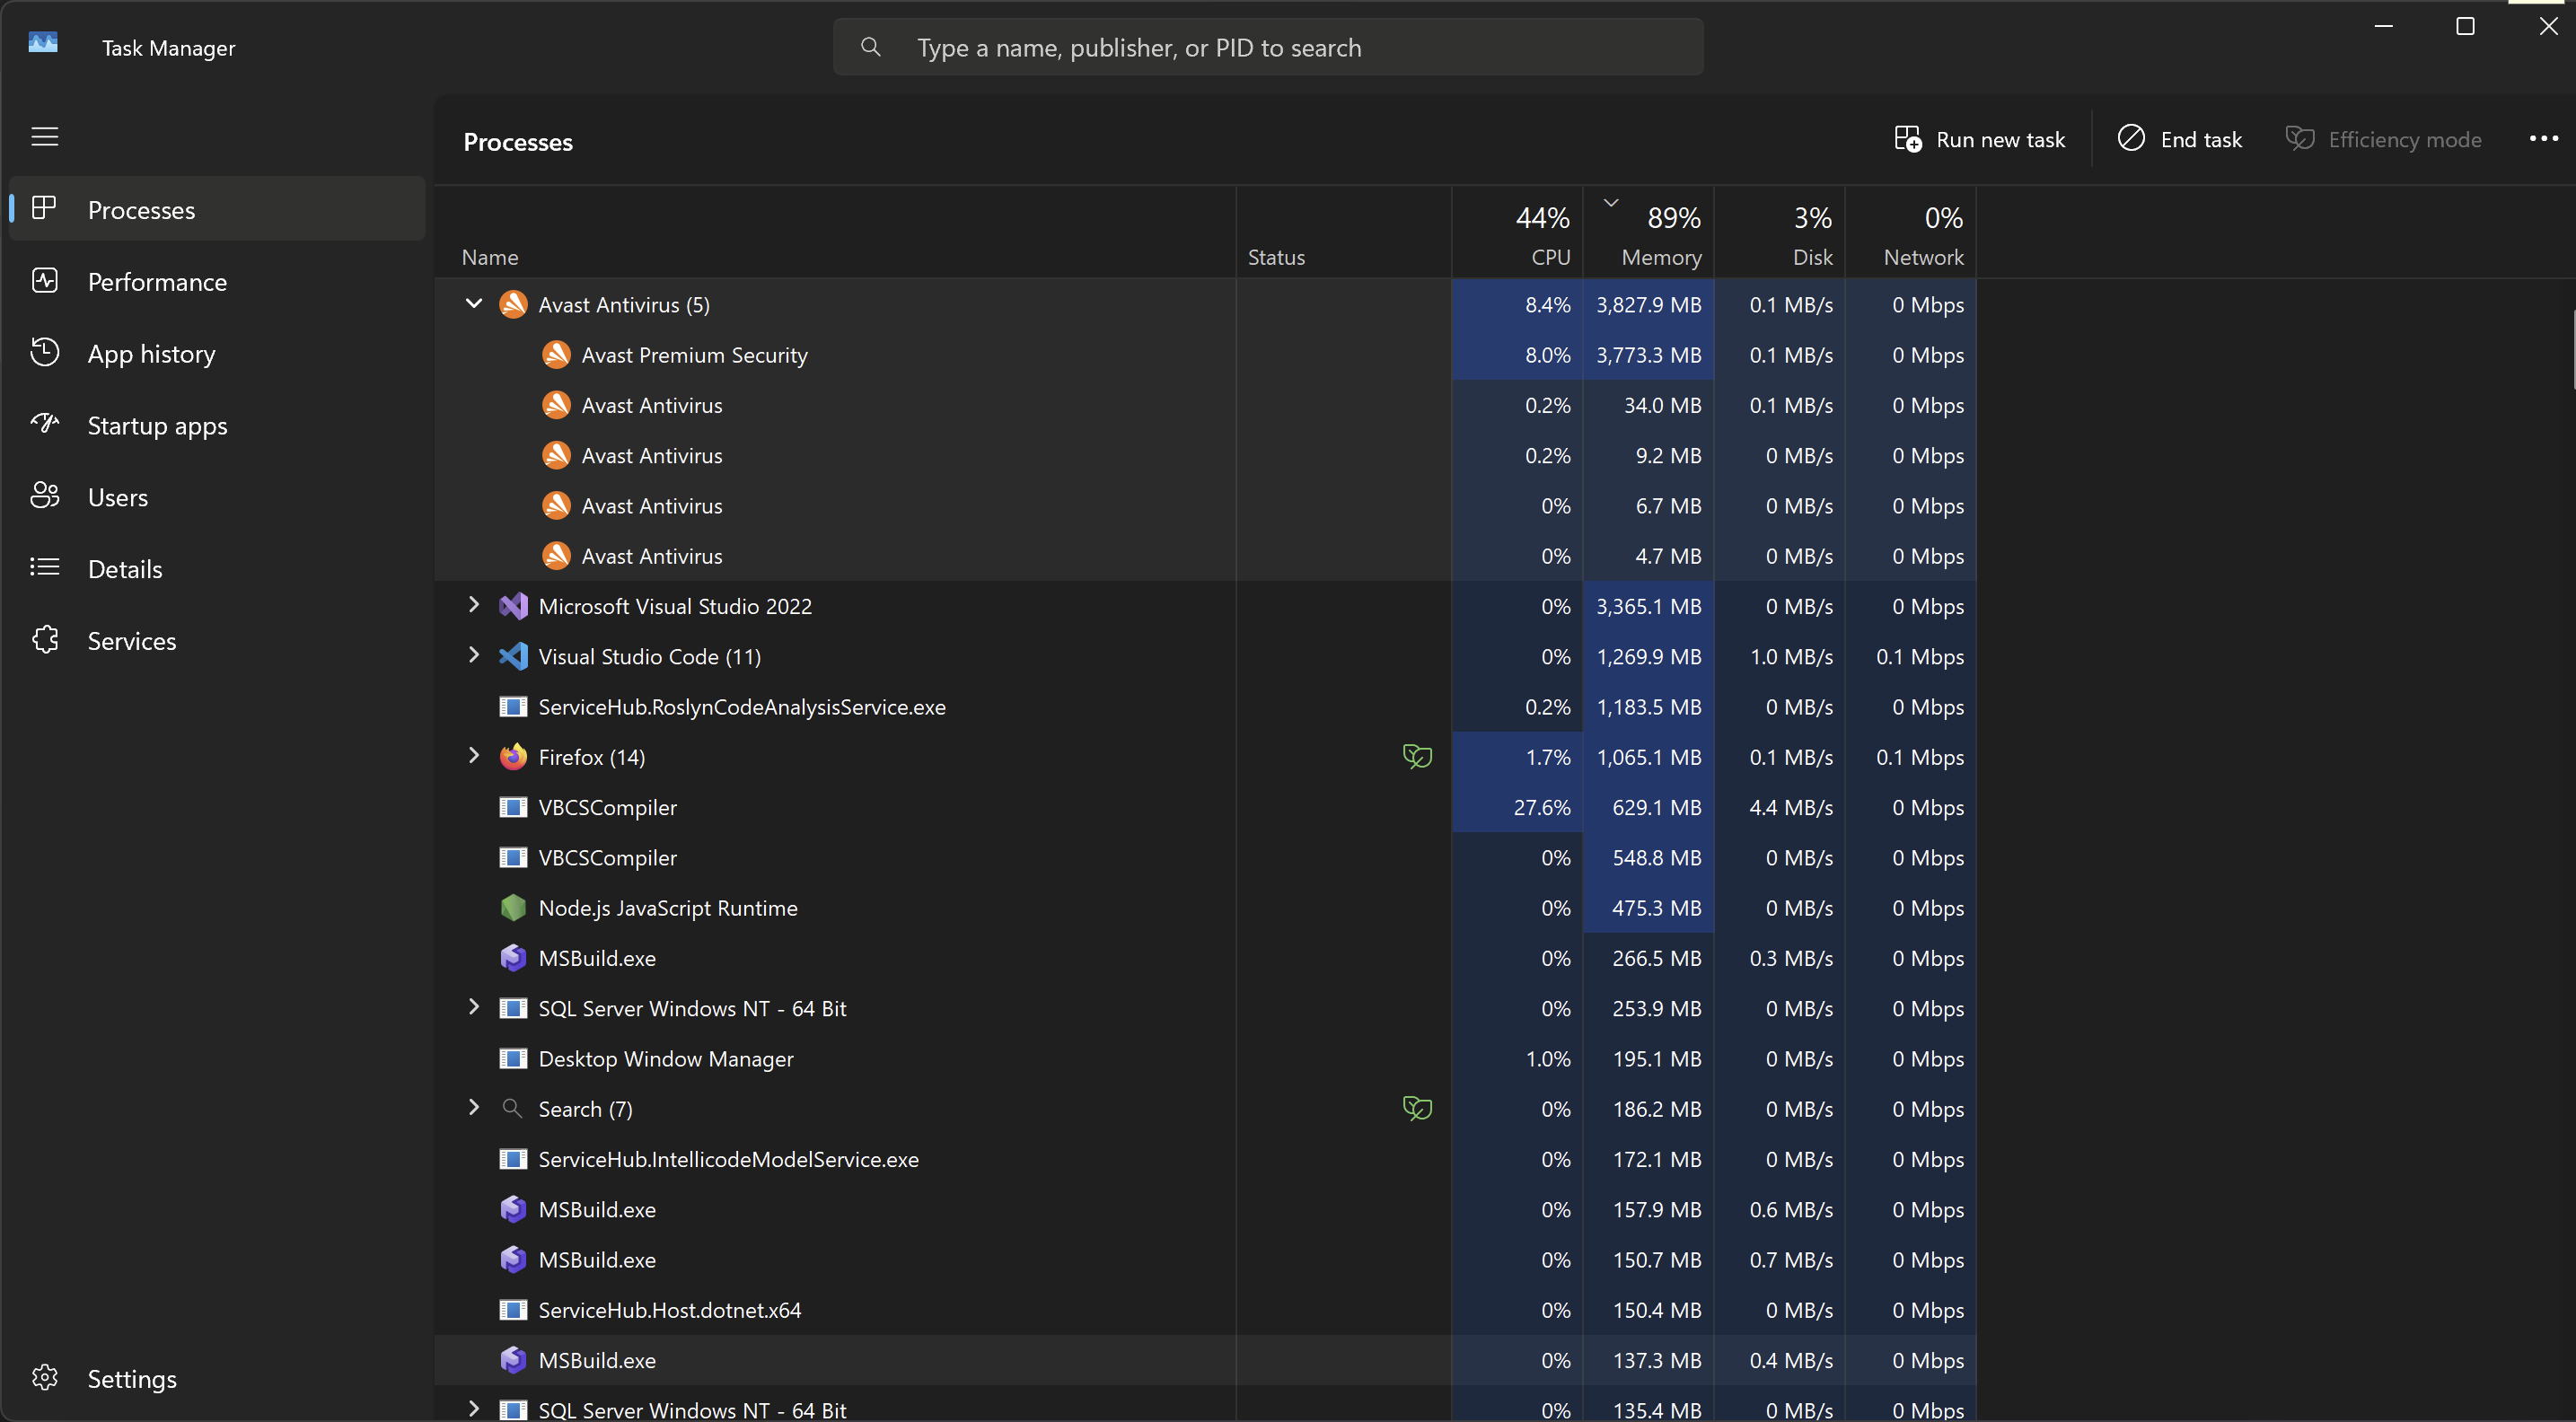This screenshot has height=1422, width=2576.
Task: Click the Avast Premium Security icon
Action: [556, 355]
